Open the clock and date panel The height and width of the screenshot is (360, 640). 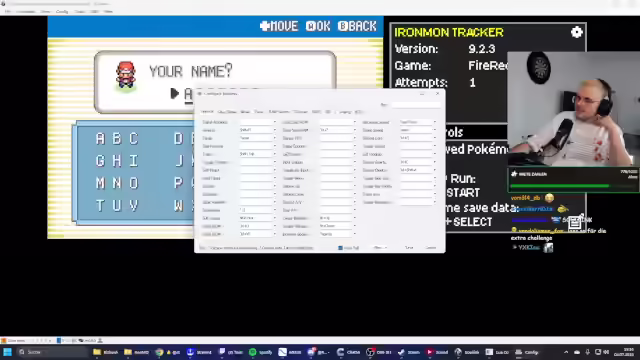[624, 352]
